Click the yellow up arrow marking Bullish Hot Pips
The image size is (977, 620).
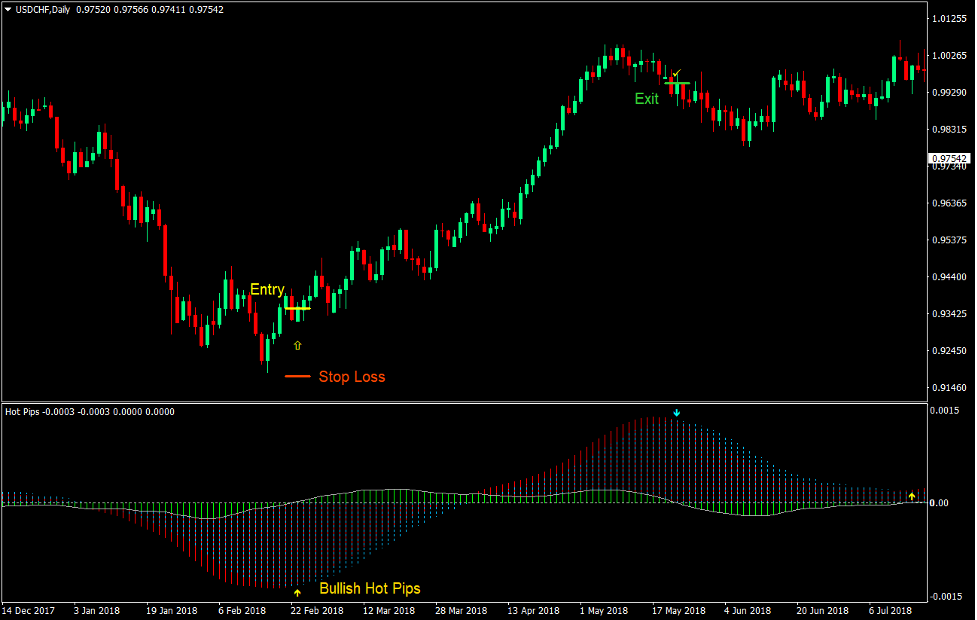tap(297, 590)
